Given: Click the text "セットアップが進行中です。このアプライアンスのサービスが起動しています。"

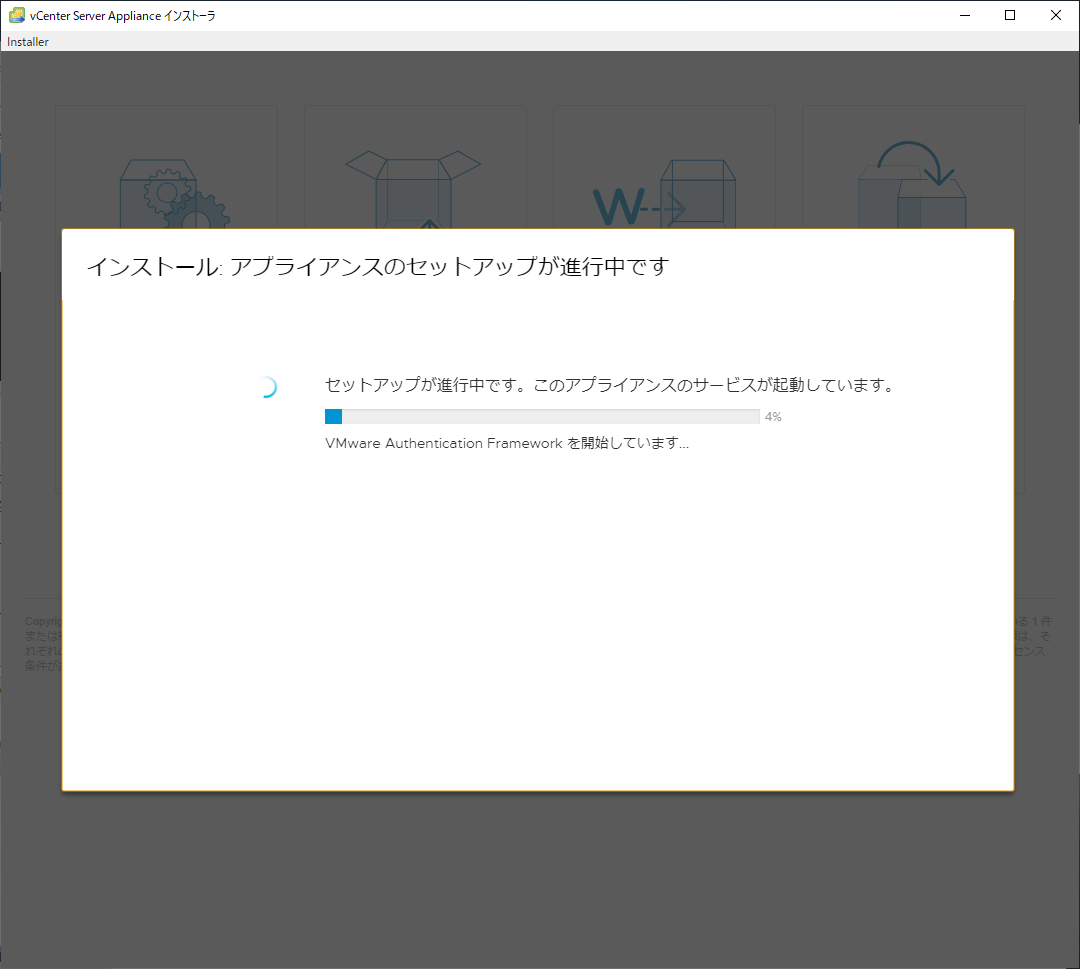Looking at the screenshot, I should (x=610, y=384).
